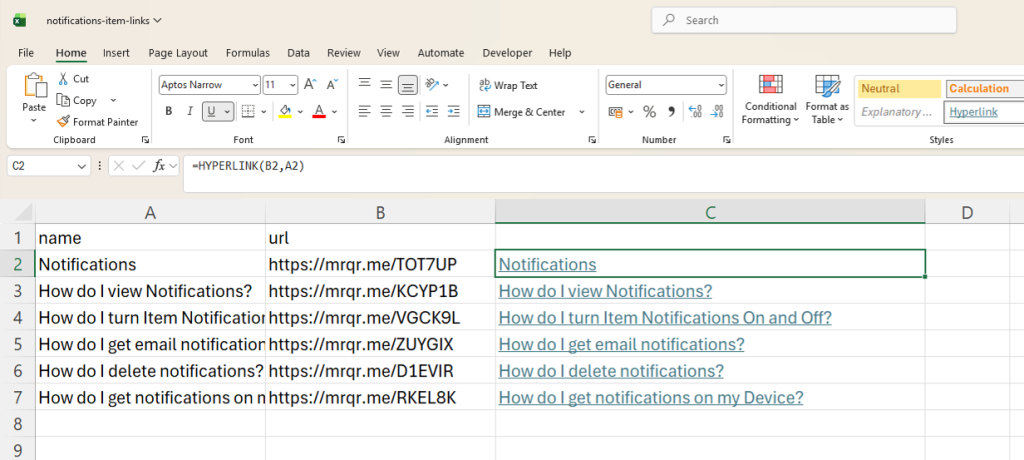Expand the Merge & Center dropdown arrow
The height and width of the screenshot is (460, 1024).
581,112
